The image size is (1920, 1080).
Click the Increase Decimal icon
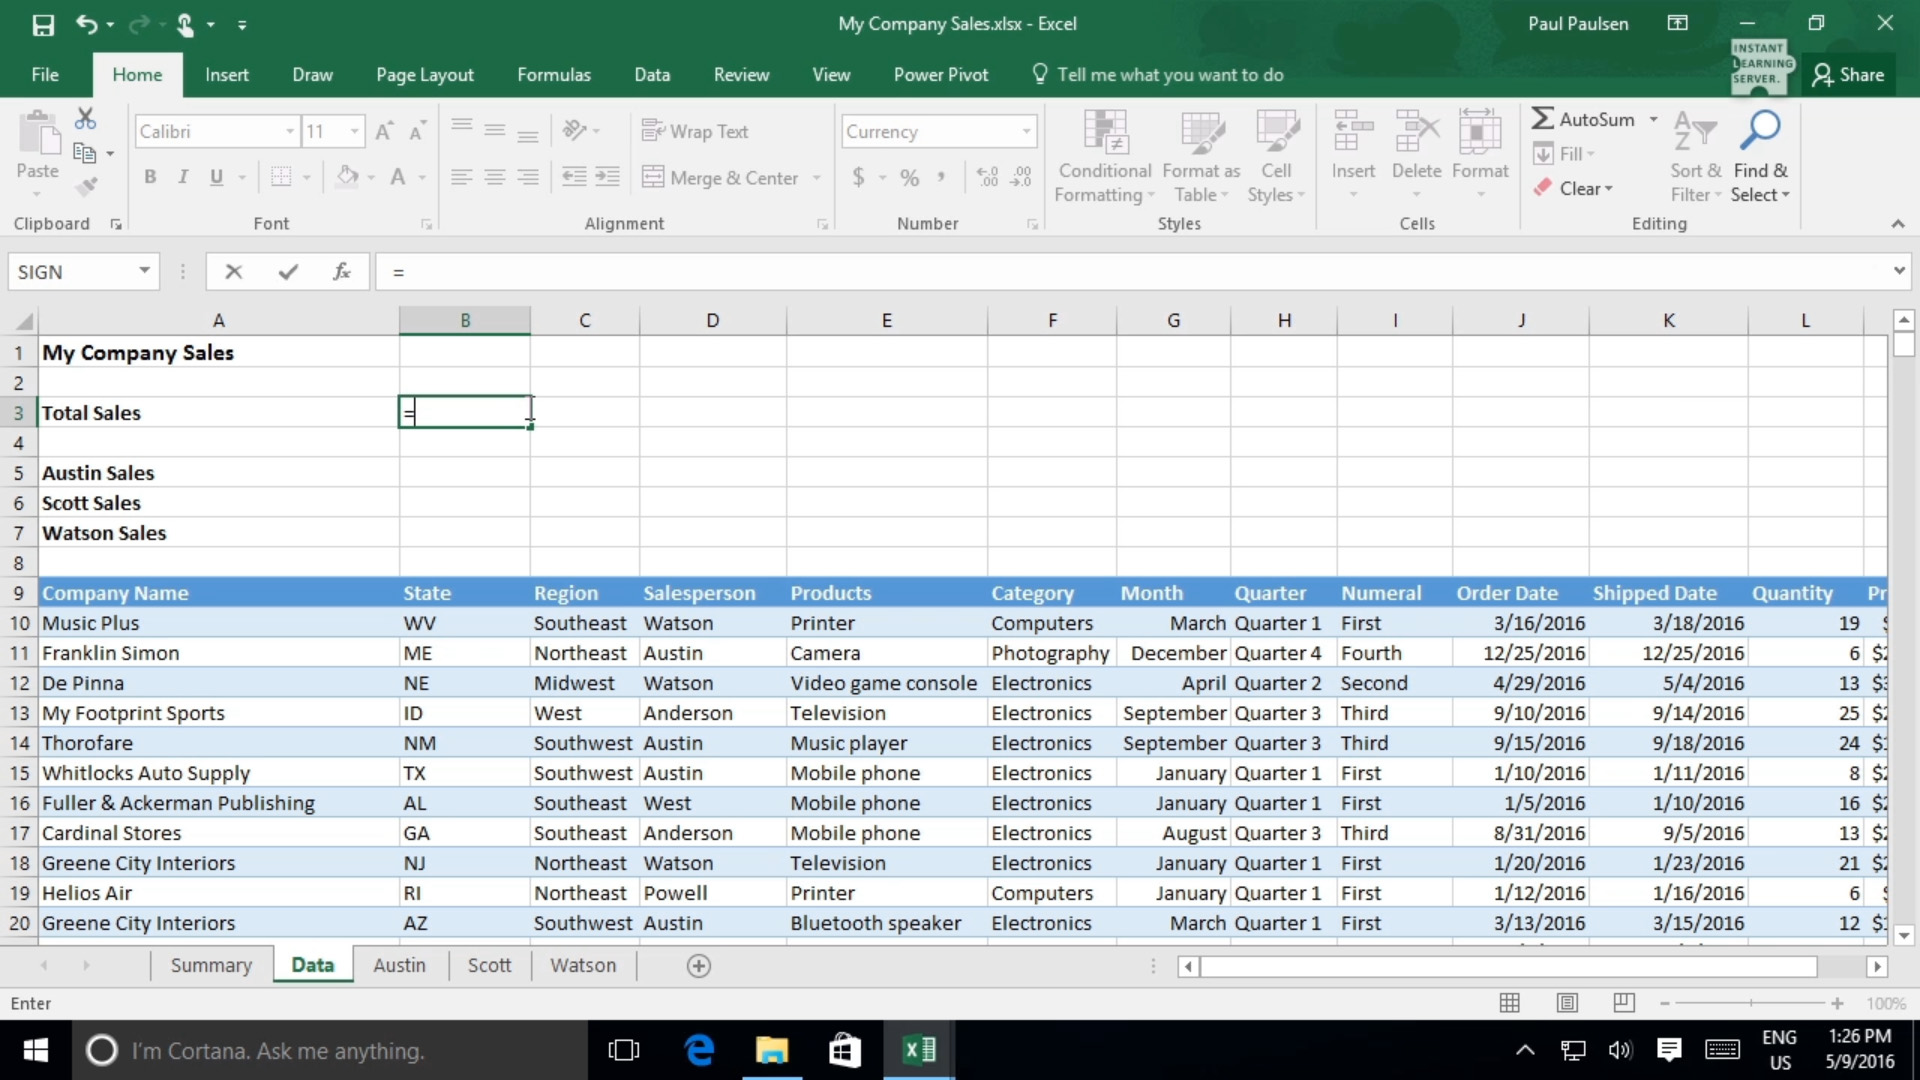(987, 178)
